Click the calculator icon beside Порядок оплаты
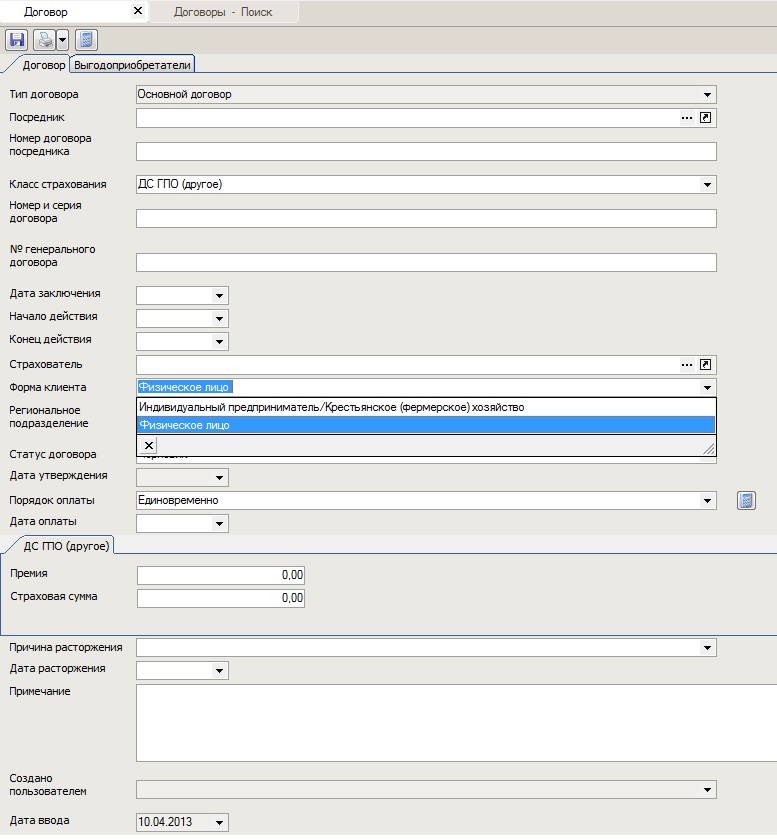777x840 pixels. click(746, 500)
